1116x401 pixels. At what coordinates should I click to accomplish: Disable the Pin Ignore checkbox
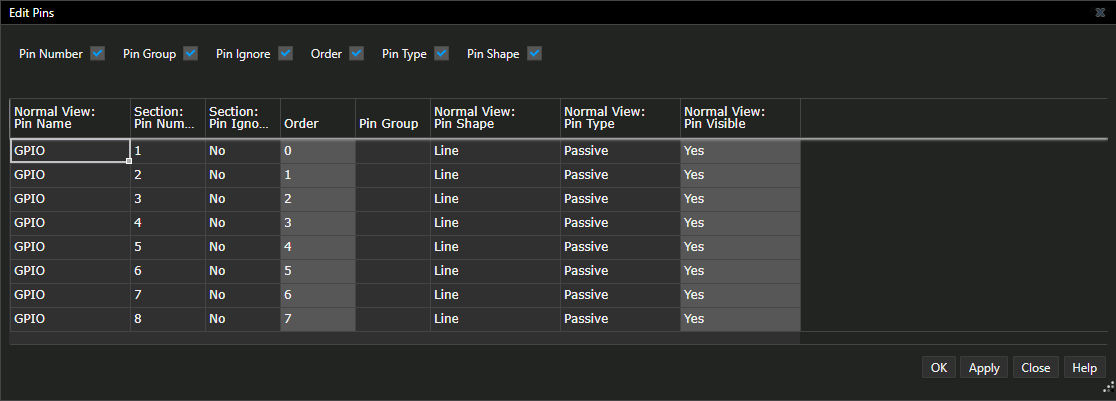point(285,54)
